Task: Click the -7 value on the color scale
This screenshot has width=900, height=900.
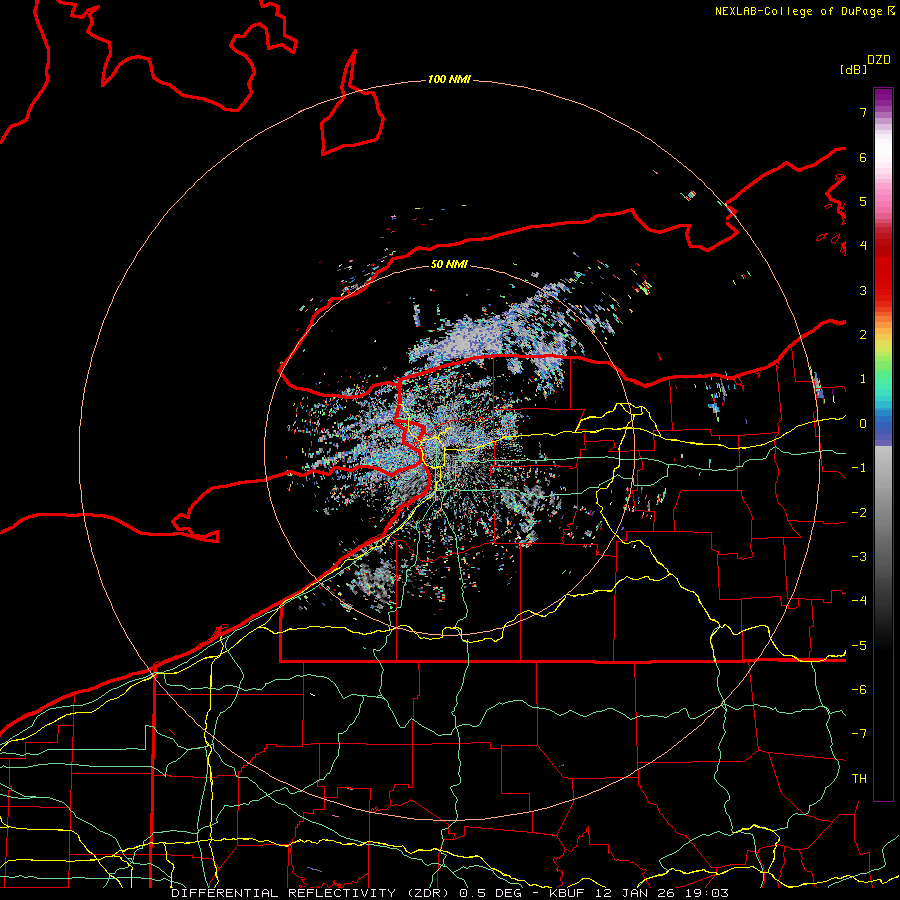Action: click(859, 734)
